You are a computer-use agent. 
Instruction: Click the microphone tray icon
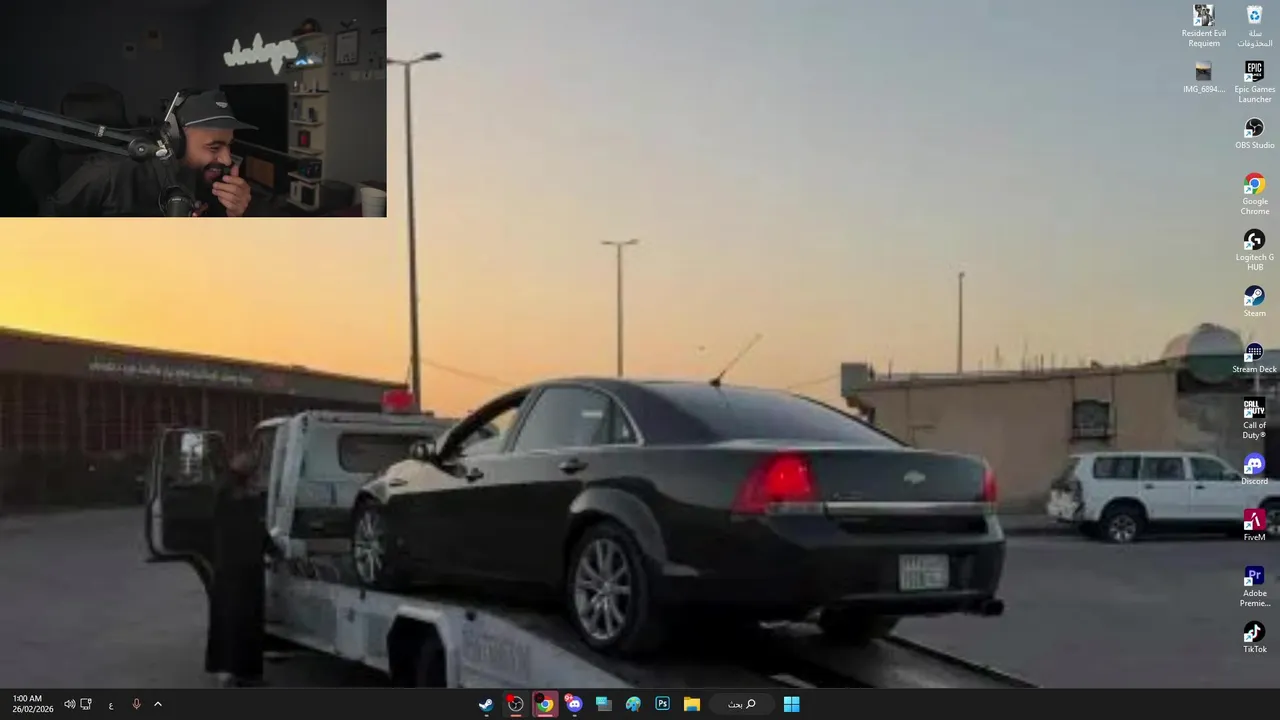coord(136,704)
